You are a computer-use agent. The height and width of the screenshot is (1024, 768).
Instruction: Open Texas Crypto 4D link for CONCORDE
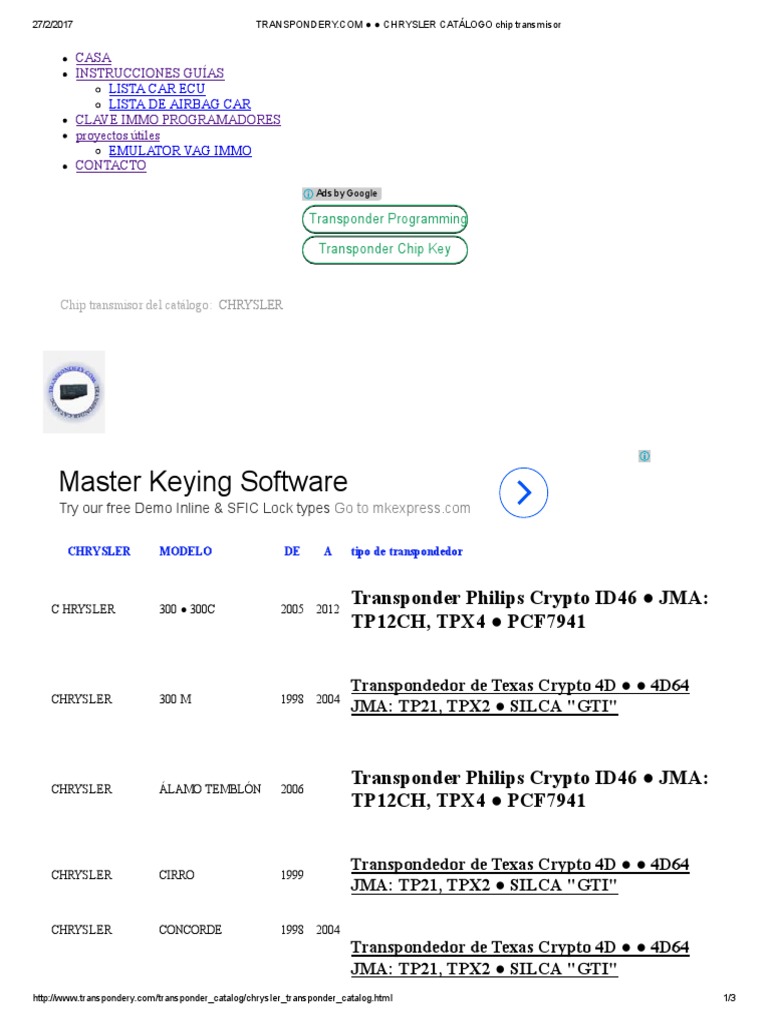(520, 957)
